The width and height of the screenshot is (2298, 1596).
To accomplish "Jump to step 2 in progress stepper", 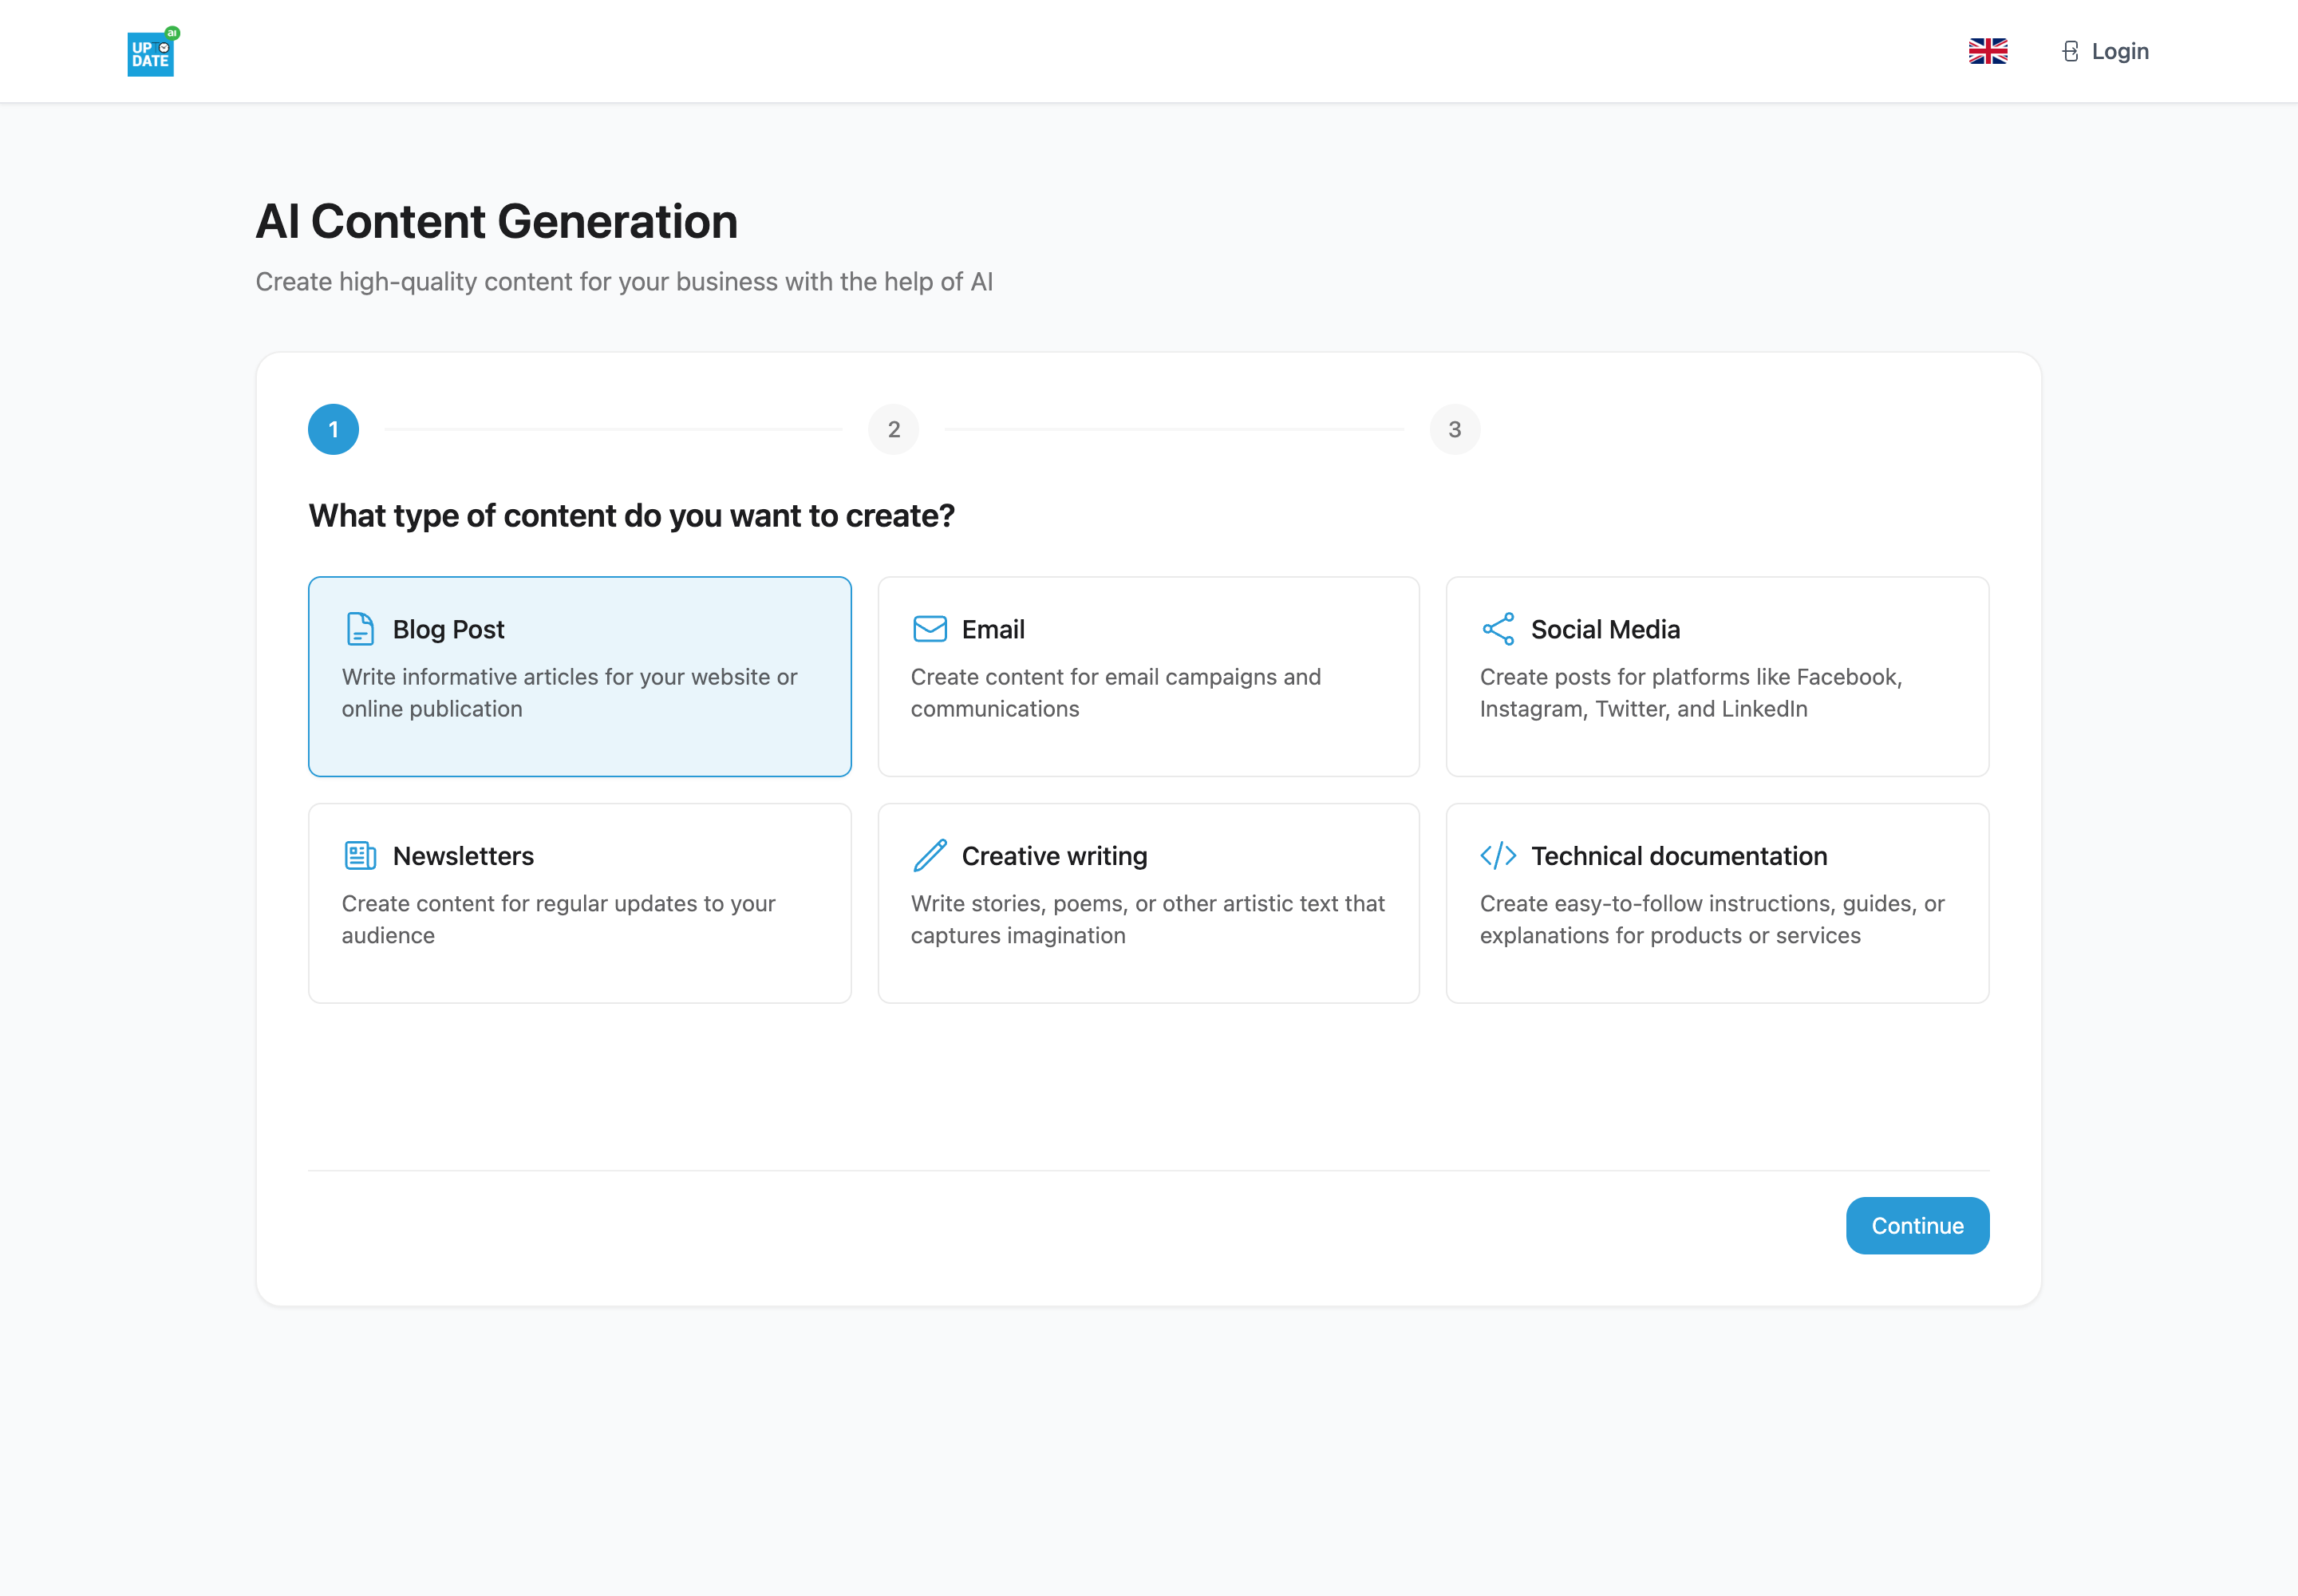I will (894, 429).
